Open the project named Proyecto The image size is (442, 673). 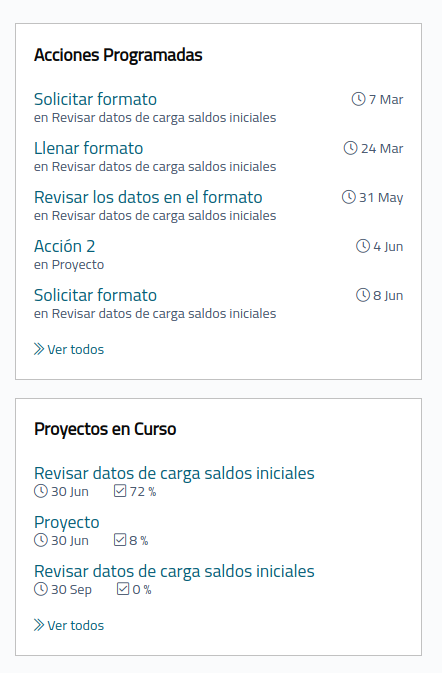[x=67, y=522]
